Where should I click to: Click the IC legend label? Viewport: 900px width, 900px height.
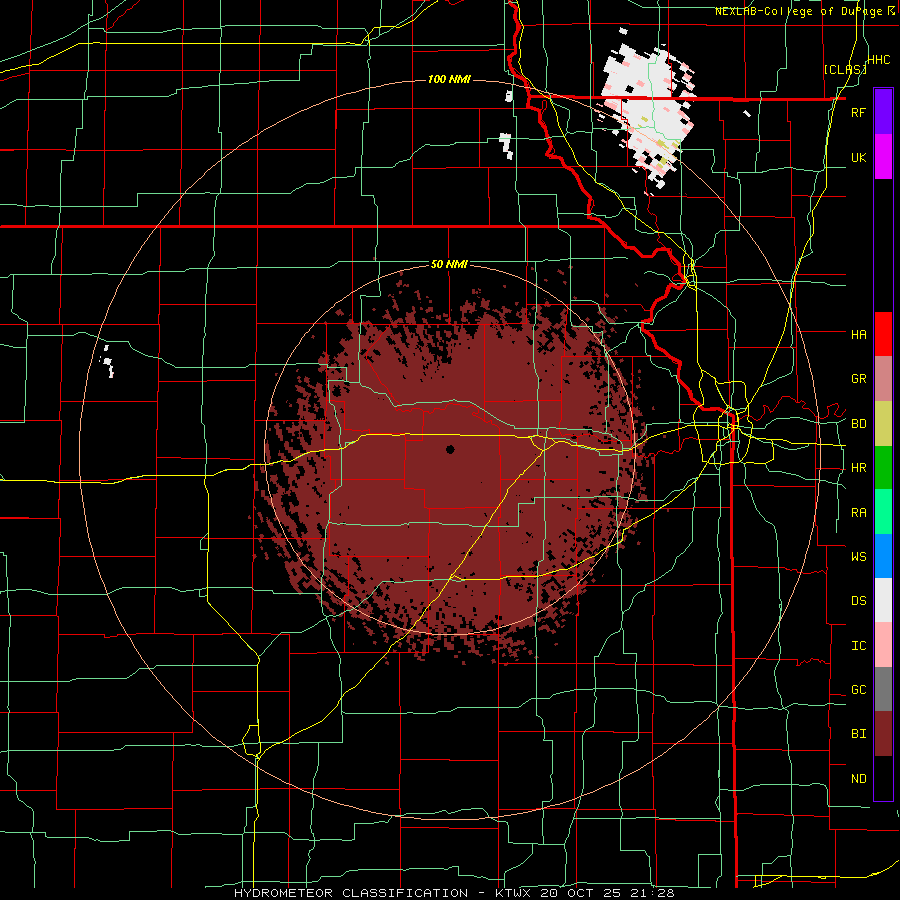point(858,646)
